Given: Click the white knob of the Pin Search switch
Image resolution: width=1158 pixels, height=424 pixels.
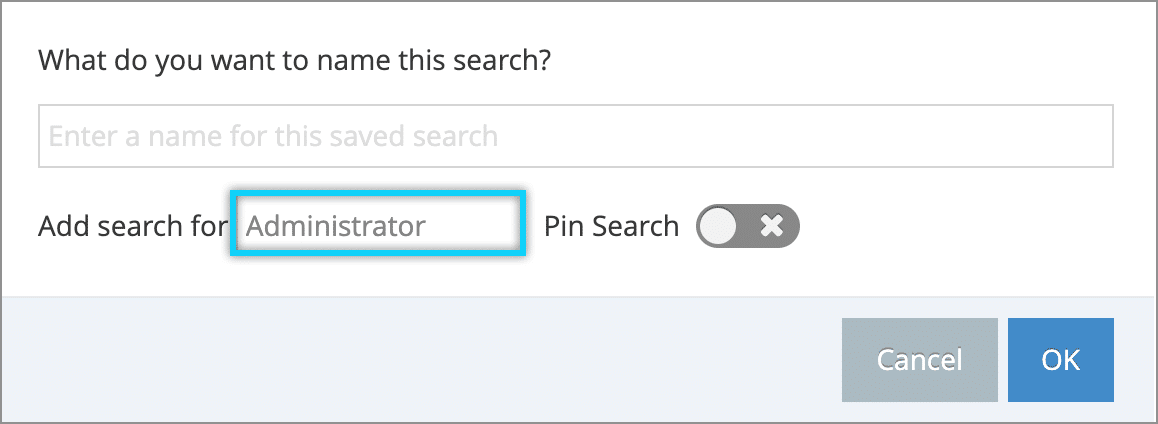Looking at the screenshot, I should tap(719, 226).
